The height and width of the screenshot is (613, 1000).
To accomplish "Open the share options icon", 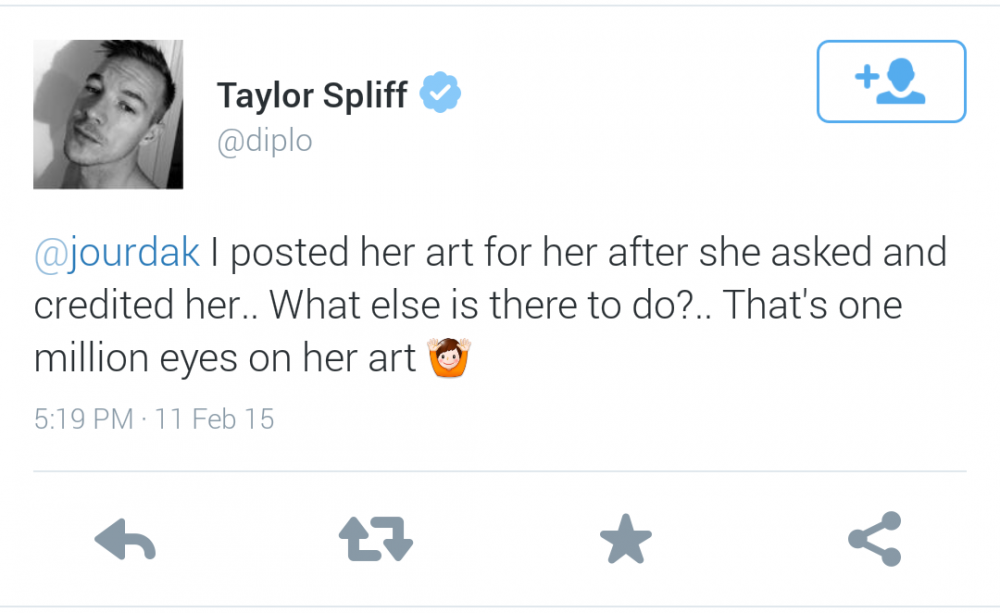I will click(x=875, y=539).
